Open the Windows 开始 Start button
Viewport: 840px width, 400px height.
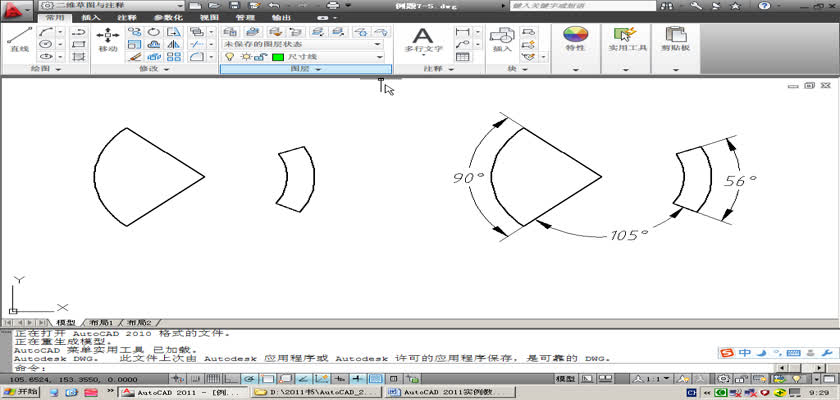click(x=21, y=392)
